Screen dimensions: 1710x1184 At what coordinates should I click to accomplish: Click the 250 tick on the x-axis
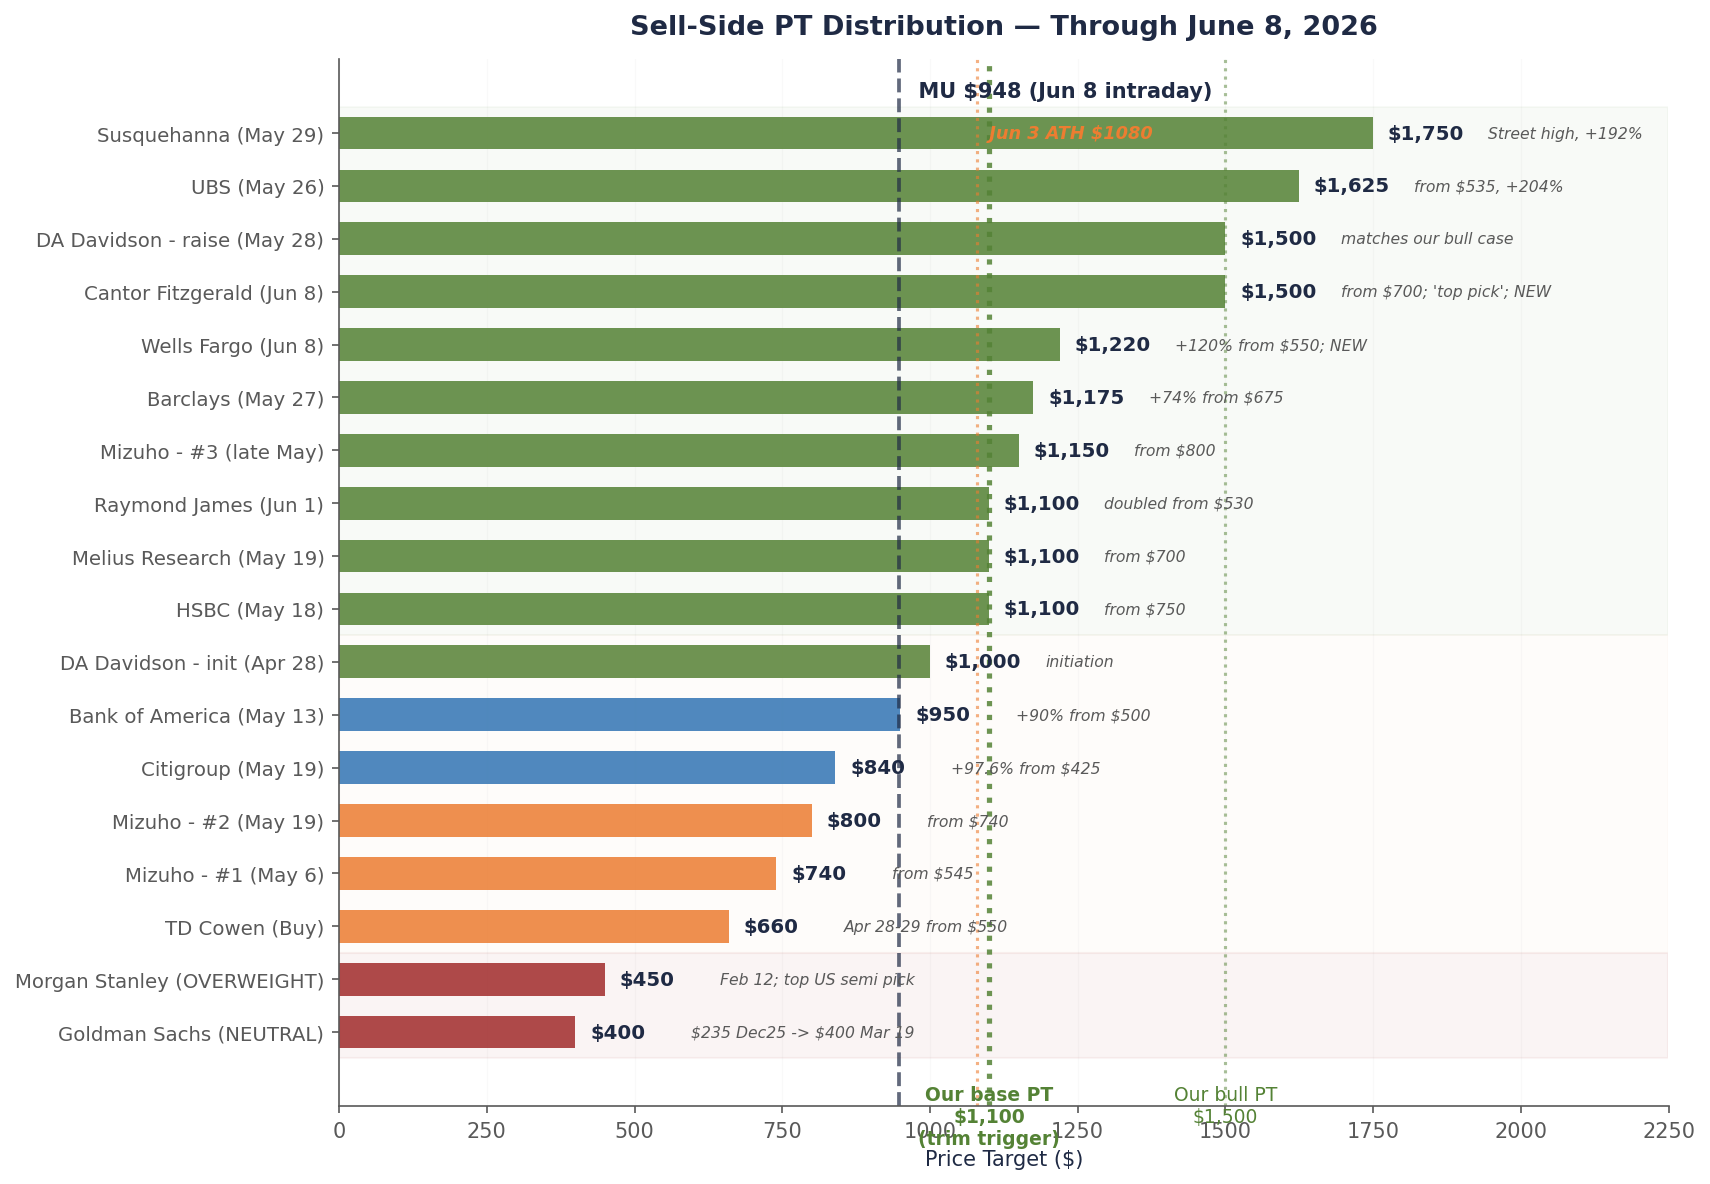[487, 1131]
